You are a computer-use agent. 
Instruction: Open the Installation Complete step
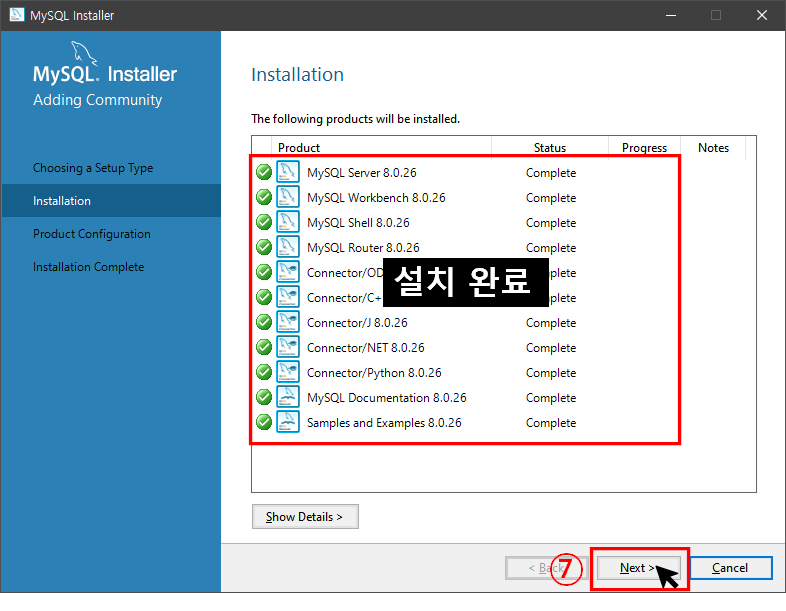pyautogui.click(x=89, y=267)
